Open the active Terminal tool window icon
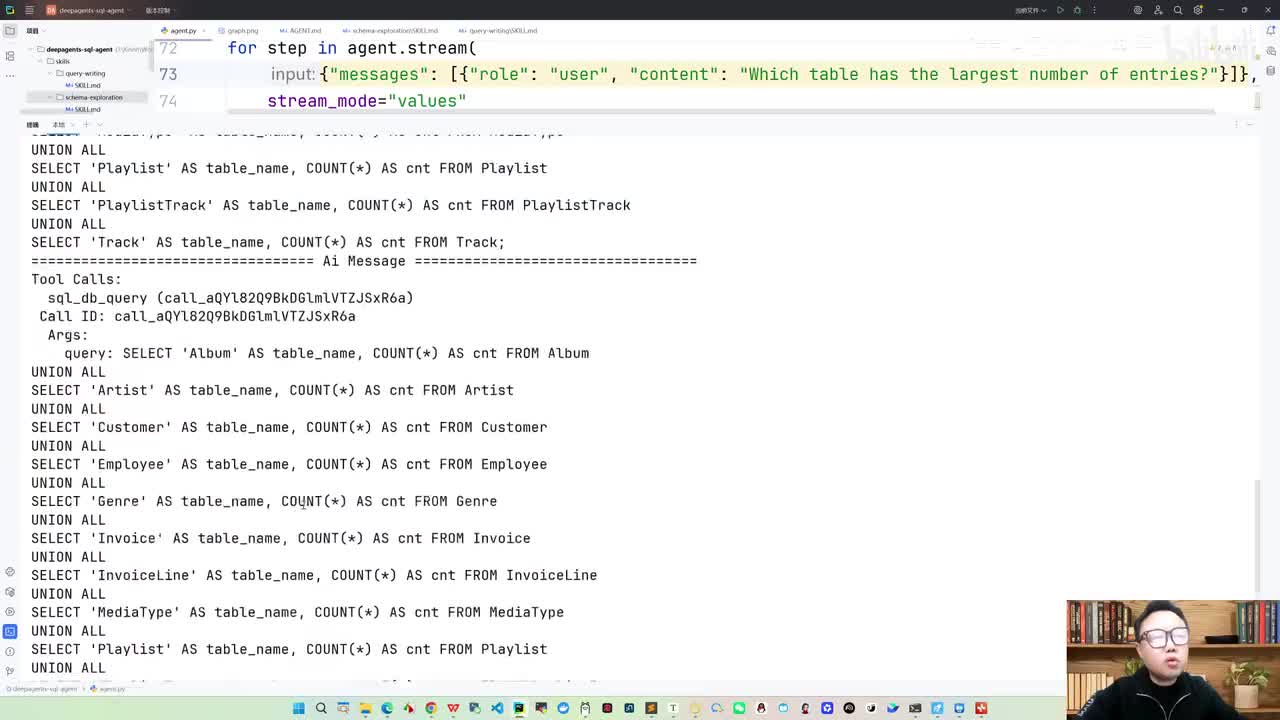1280x720 pixels. [10, 631]
